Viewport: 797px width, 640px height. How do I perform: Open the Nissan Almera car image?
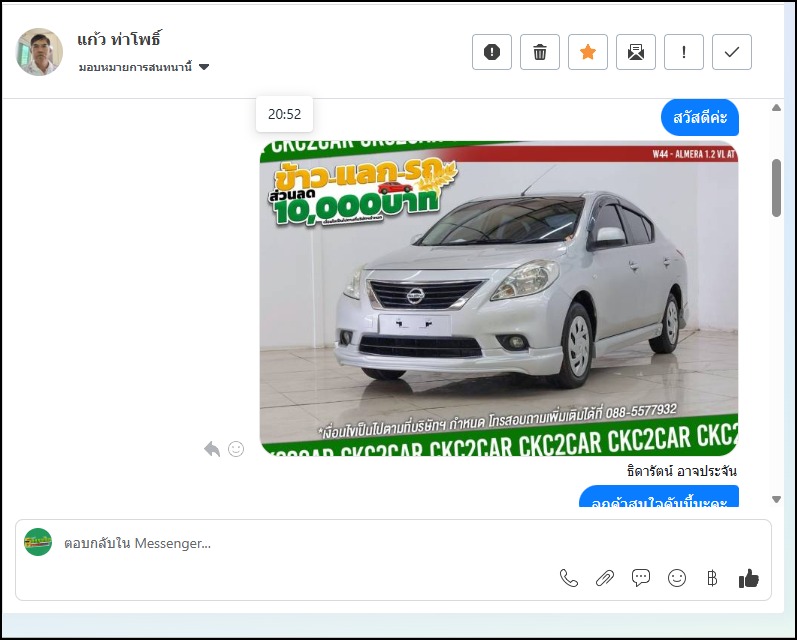499,298
